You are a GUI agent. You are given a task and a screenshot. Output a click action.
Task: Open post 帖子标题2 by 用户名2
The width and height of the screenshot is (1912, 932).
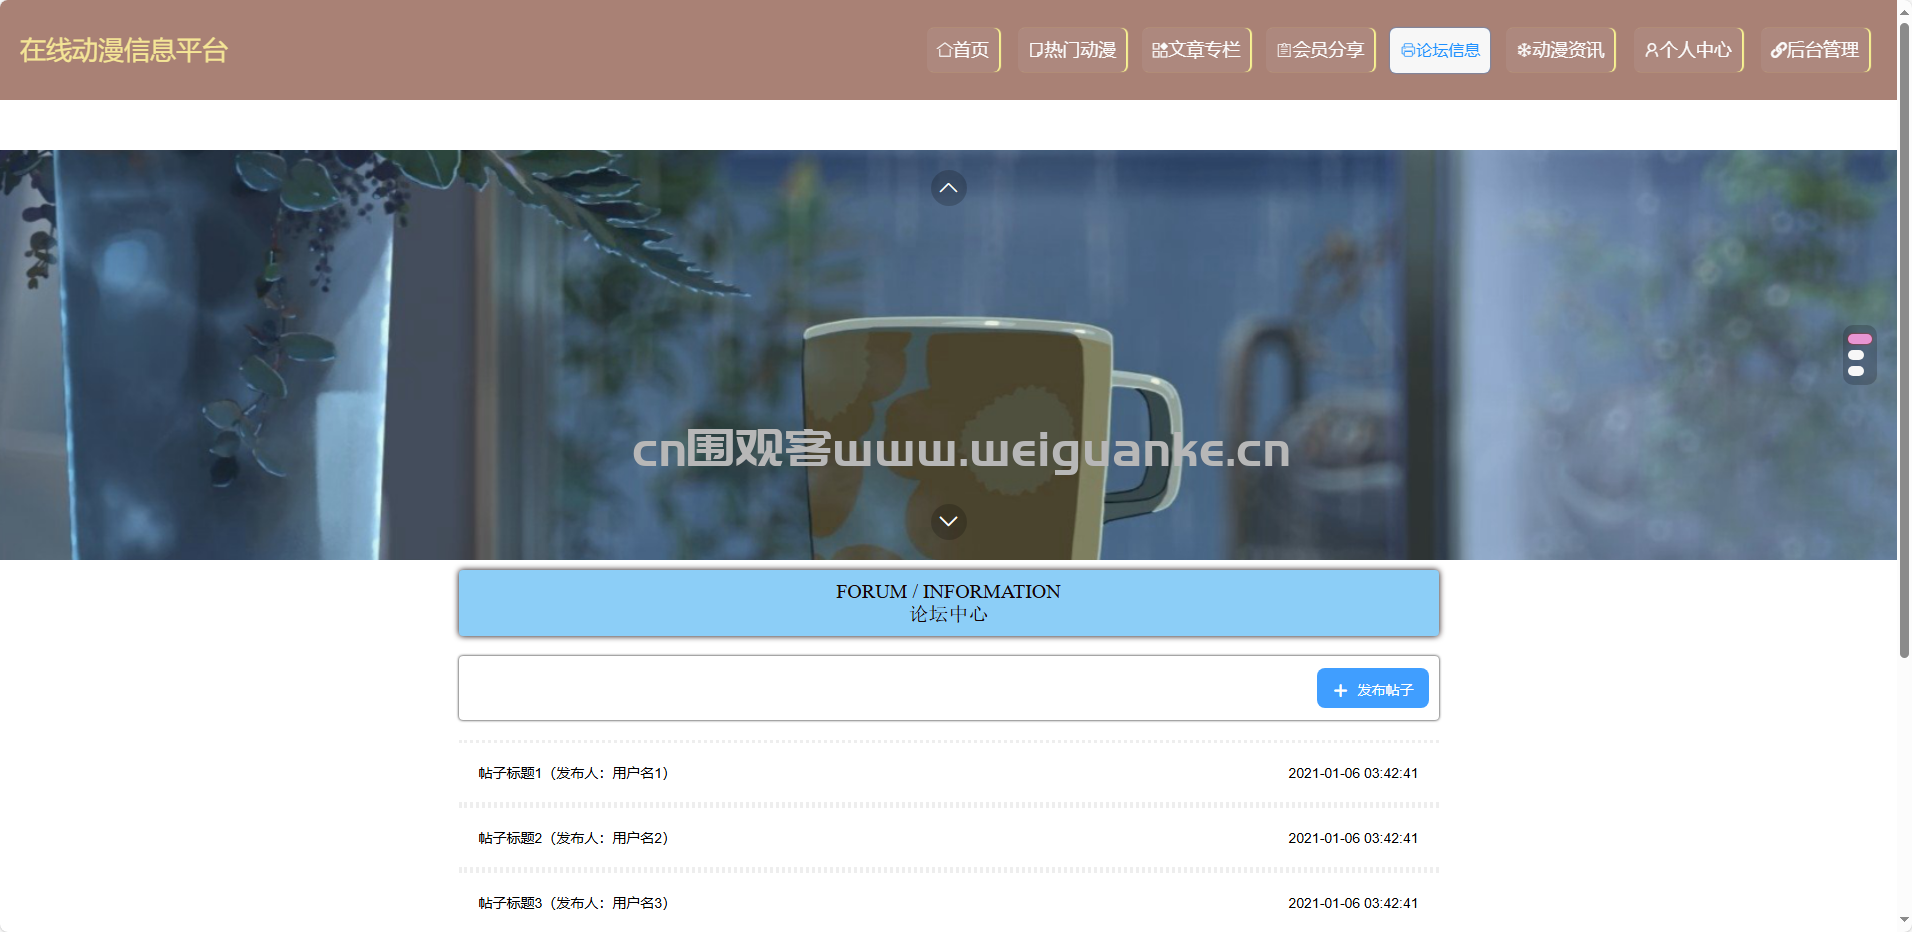pos(948,838)
